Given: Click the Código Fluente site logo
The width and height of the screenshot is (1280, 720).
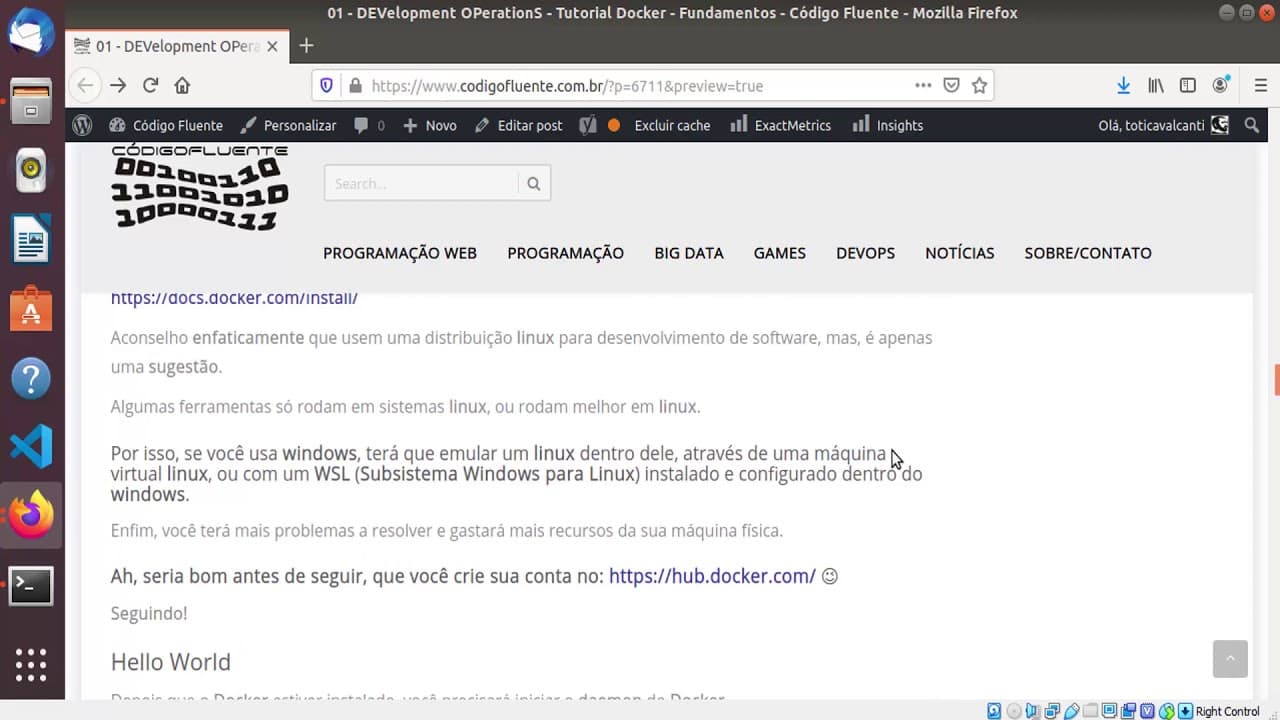Looking at the screenshot, I should point(200,187).
